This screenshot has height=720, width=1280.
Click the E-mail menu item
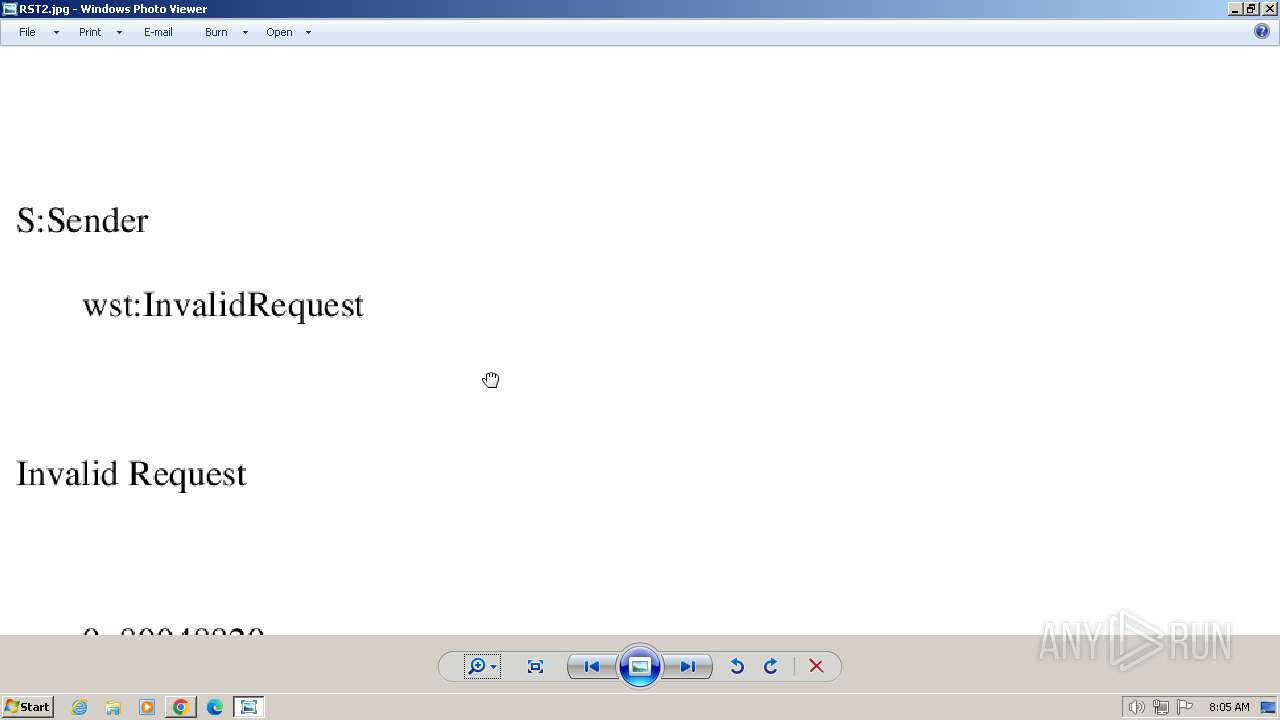(x=158, y=32)
